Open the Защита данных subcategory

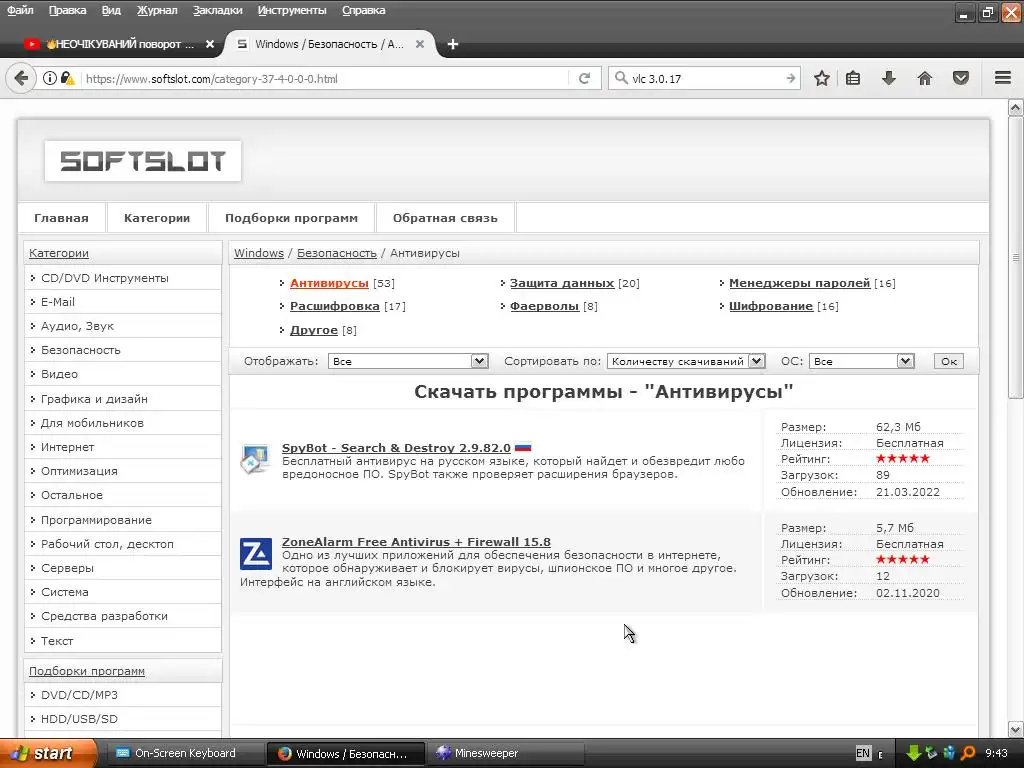(562, 283)
